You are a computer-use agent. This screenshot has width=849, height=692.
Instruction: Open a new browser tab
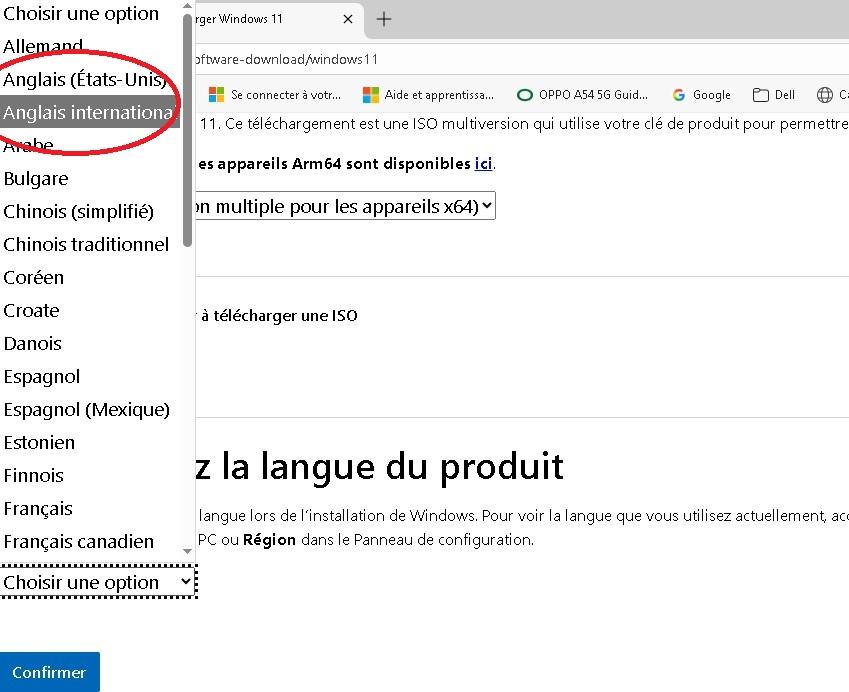point(384,19)
